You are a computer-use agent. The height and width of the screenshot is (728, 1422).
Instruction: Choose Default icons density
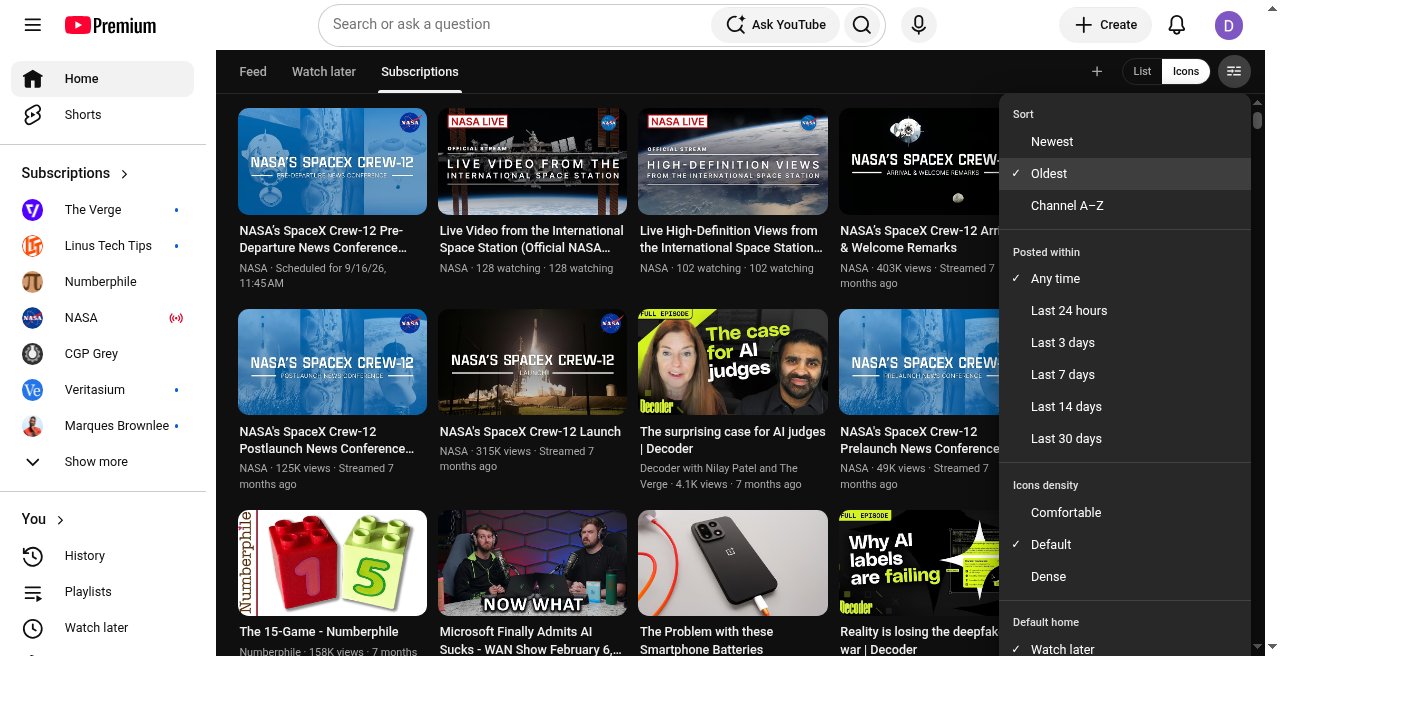coord(1125,545)
